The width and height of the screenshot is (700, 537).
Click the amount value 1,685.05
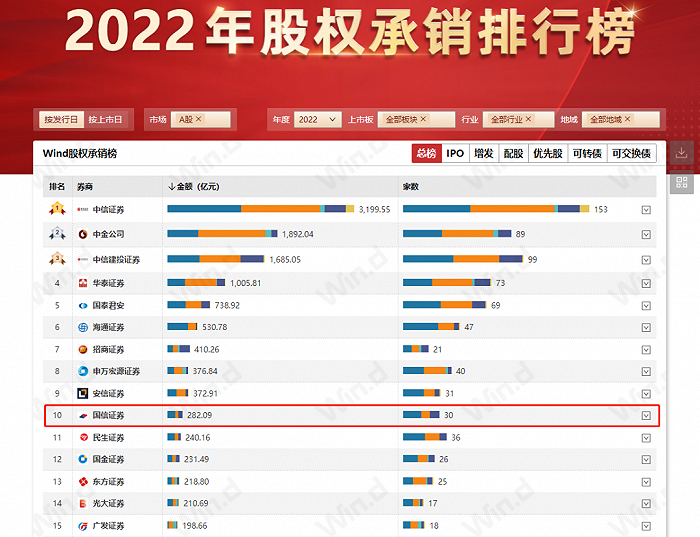click(x=285, y=259)
